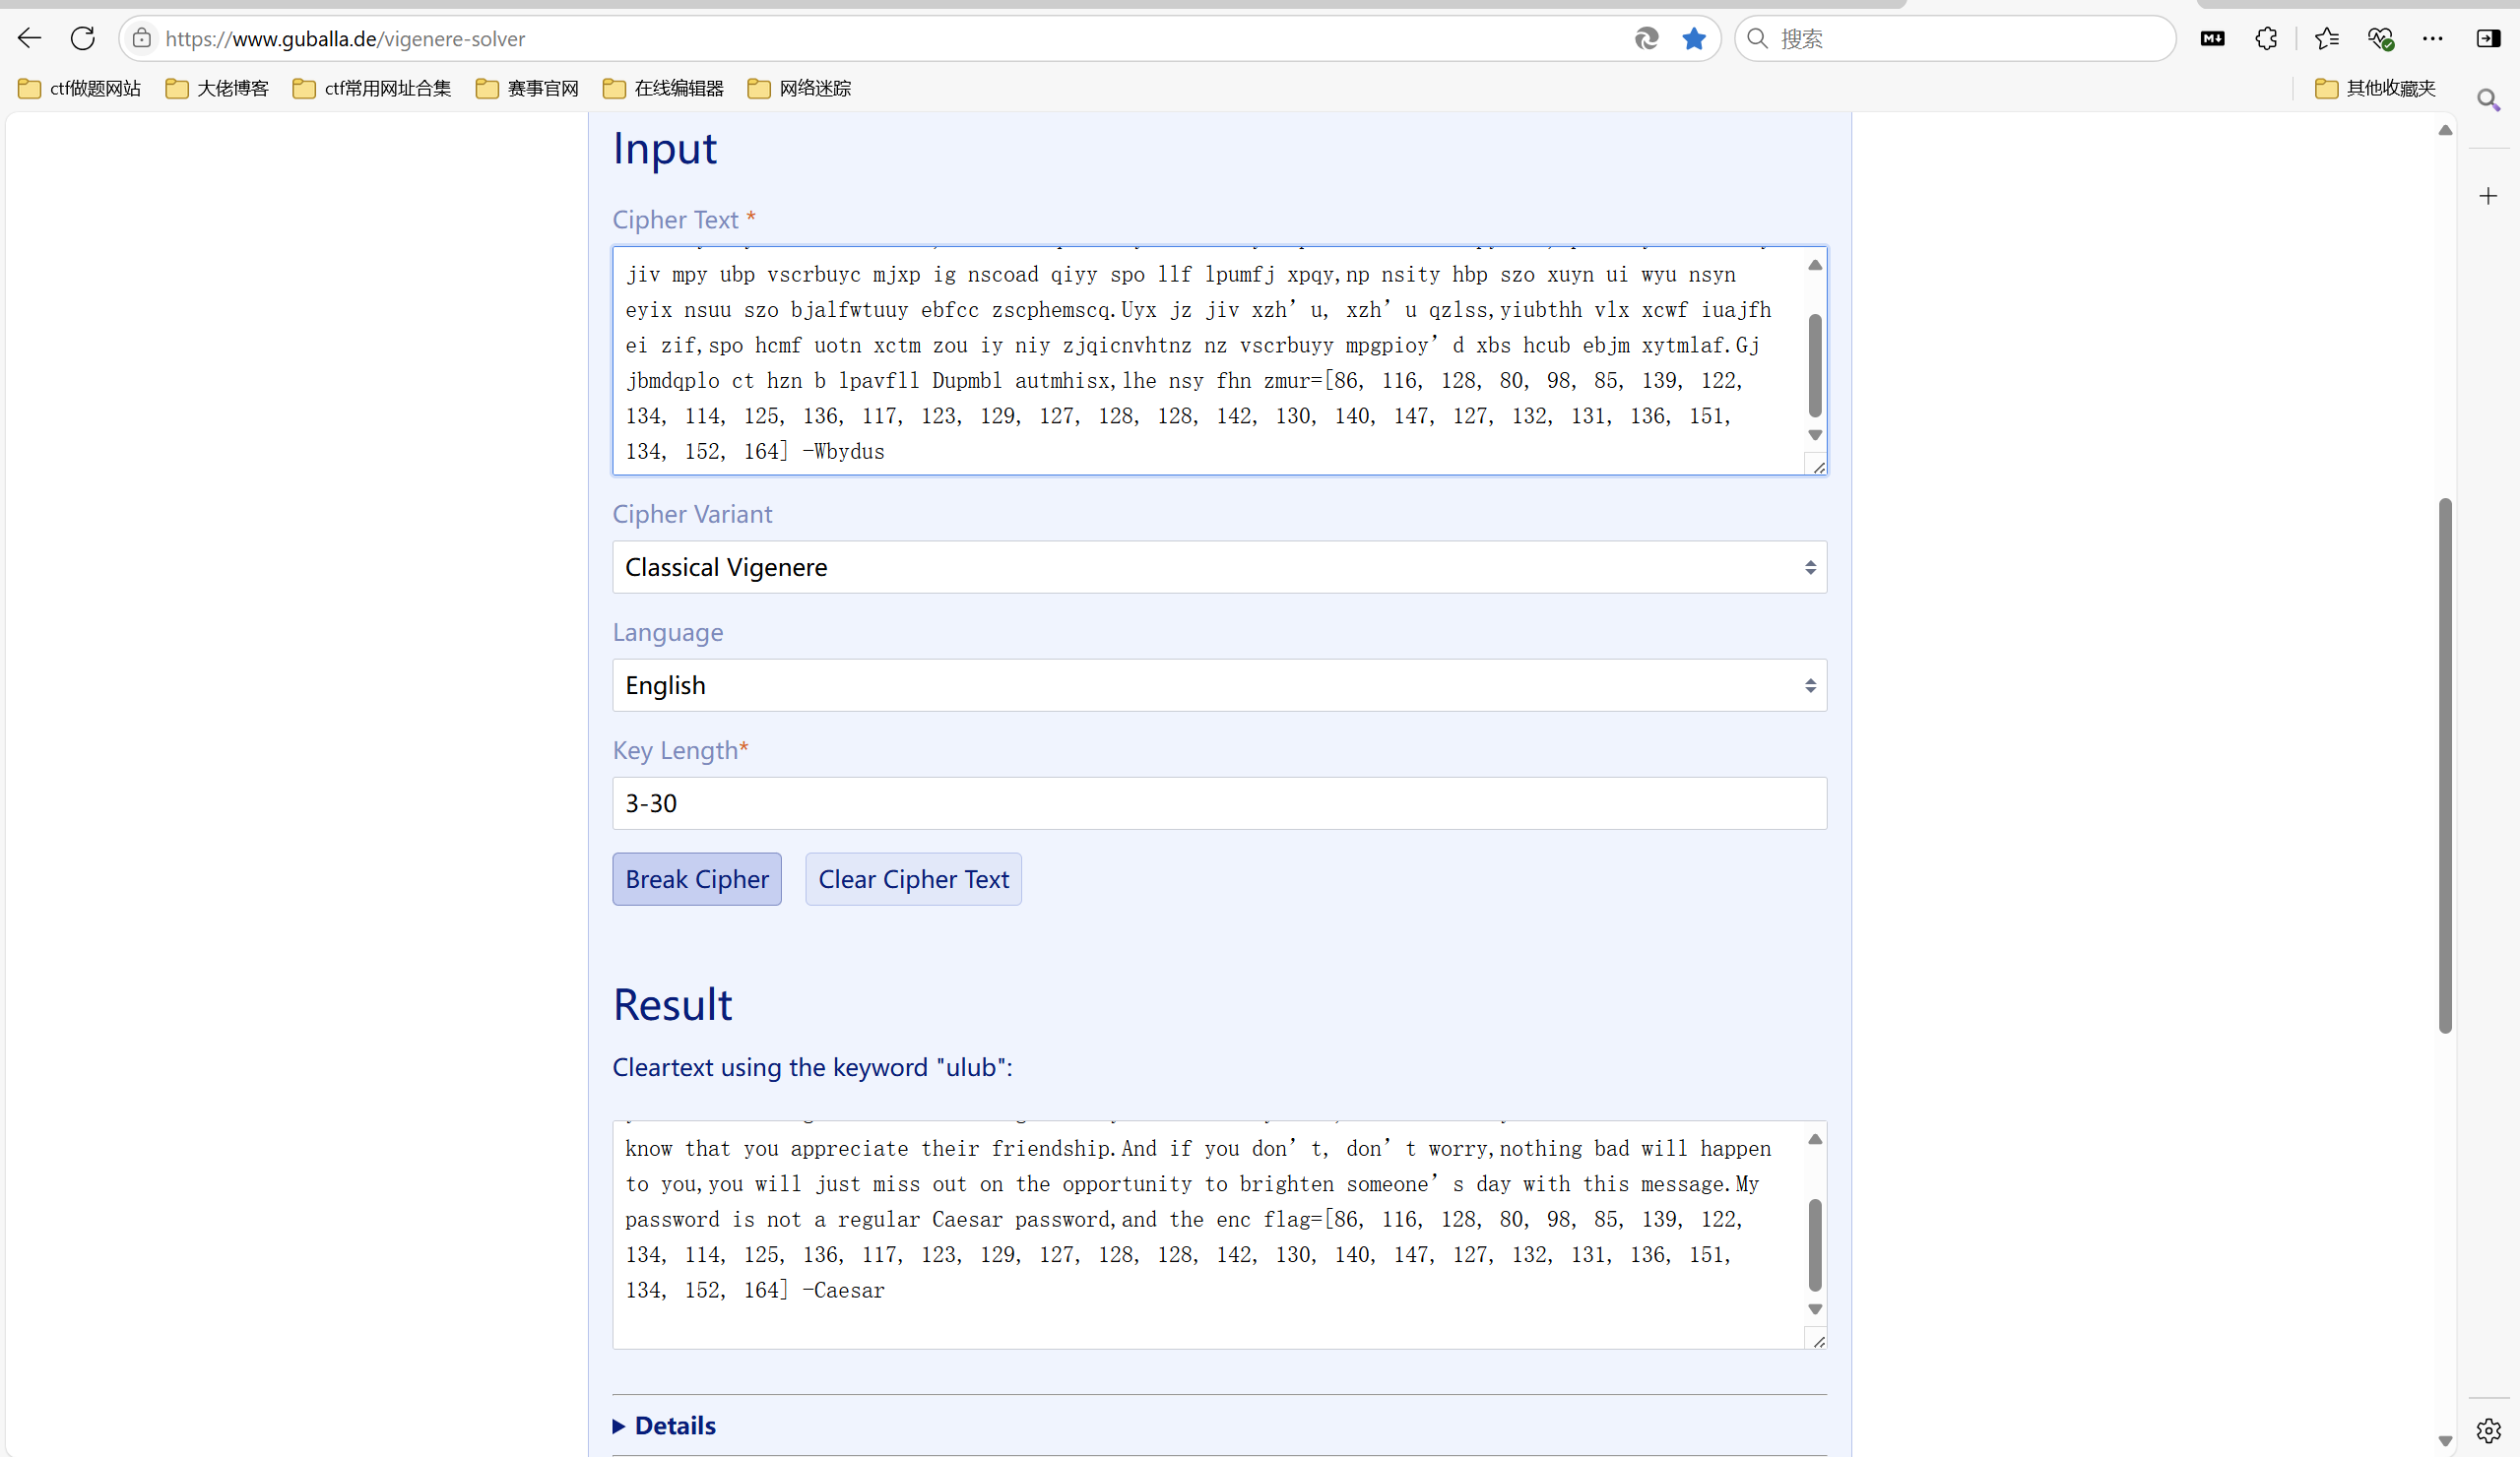Open the favorites list icon
Screen dimensions: 2520x1457
pos(2326,38)
